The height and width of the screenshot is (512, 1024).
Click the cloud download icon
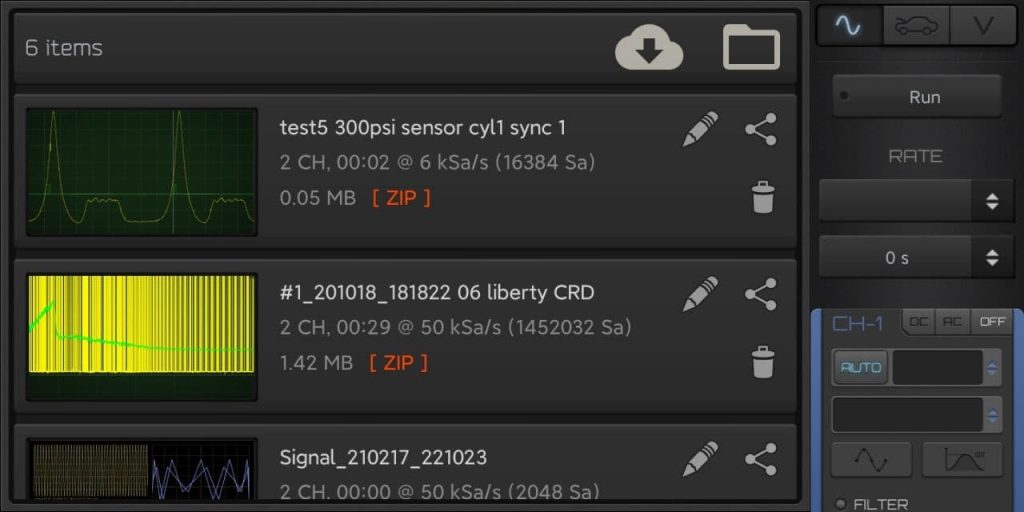click(x=648, y=47)
